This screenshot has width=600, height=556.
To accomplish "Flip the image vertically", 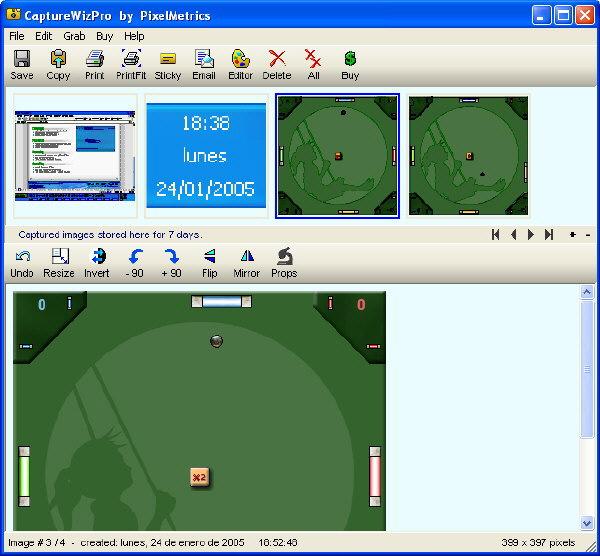I will point(210,263).
